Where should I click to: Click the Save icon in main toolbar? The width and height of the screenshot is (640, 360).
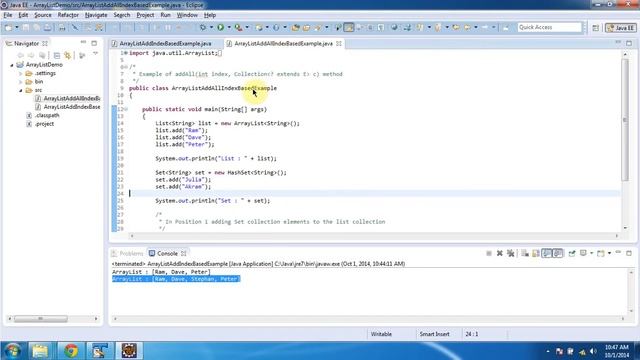[26, 27]
